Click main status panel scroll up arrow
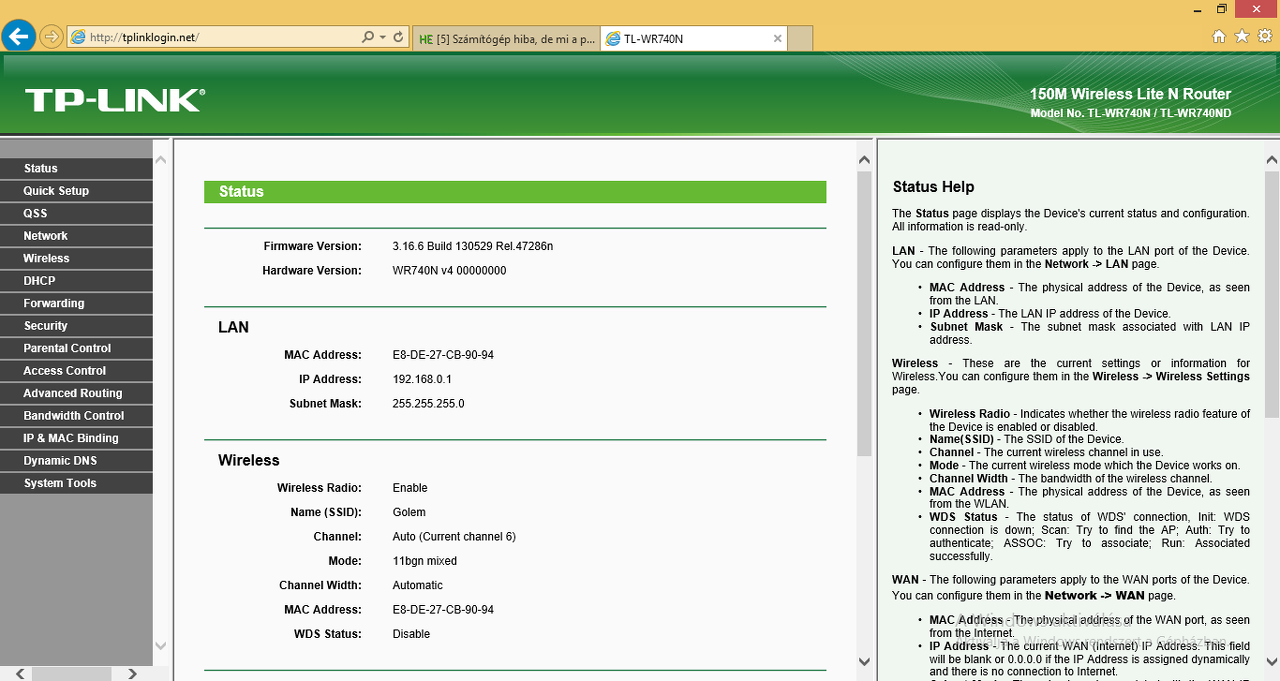 pos(864,160)
